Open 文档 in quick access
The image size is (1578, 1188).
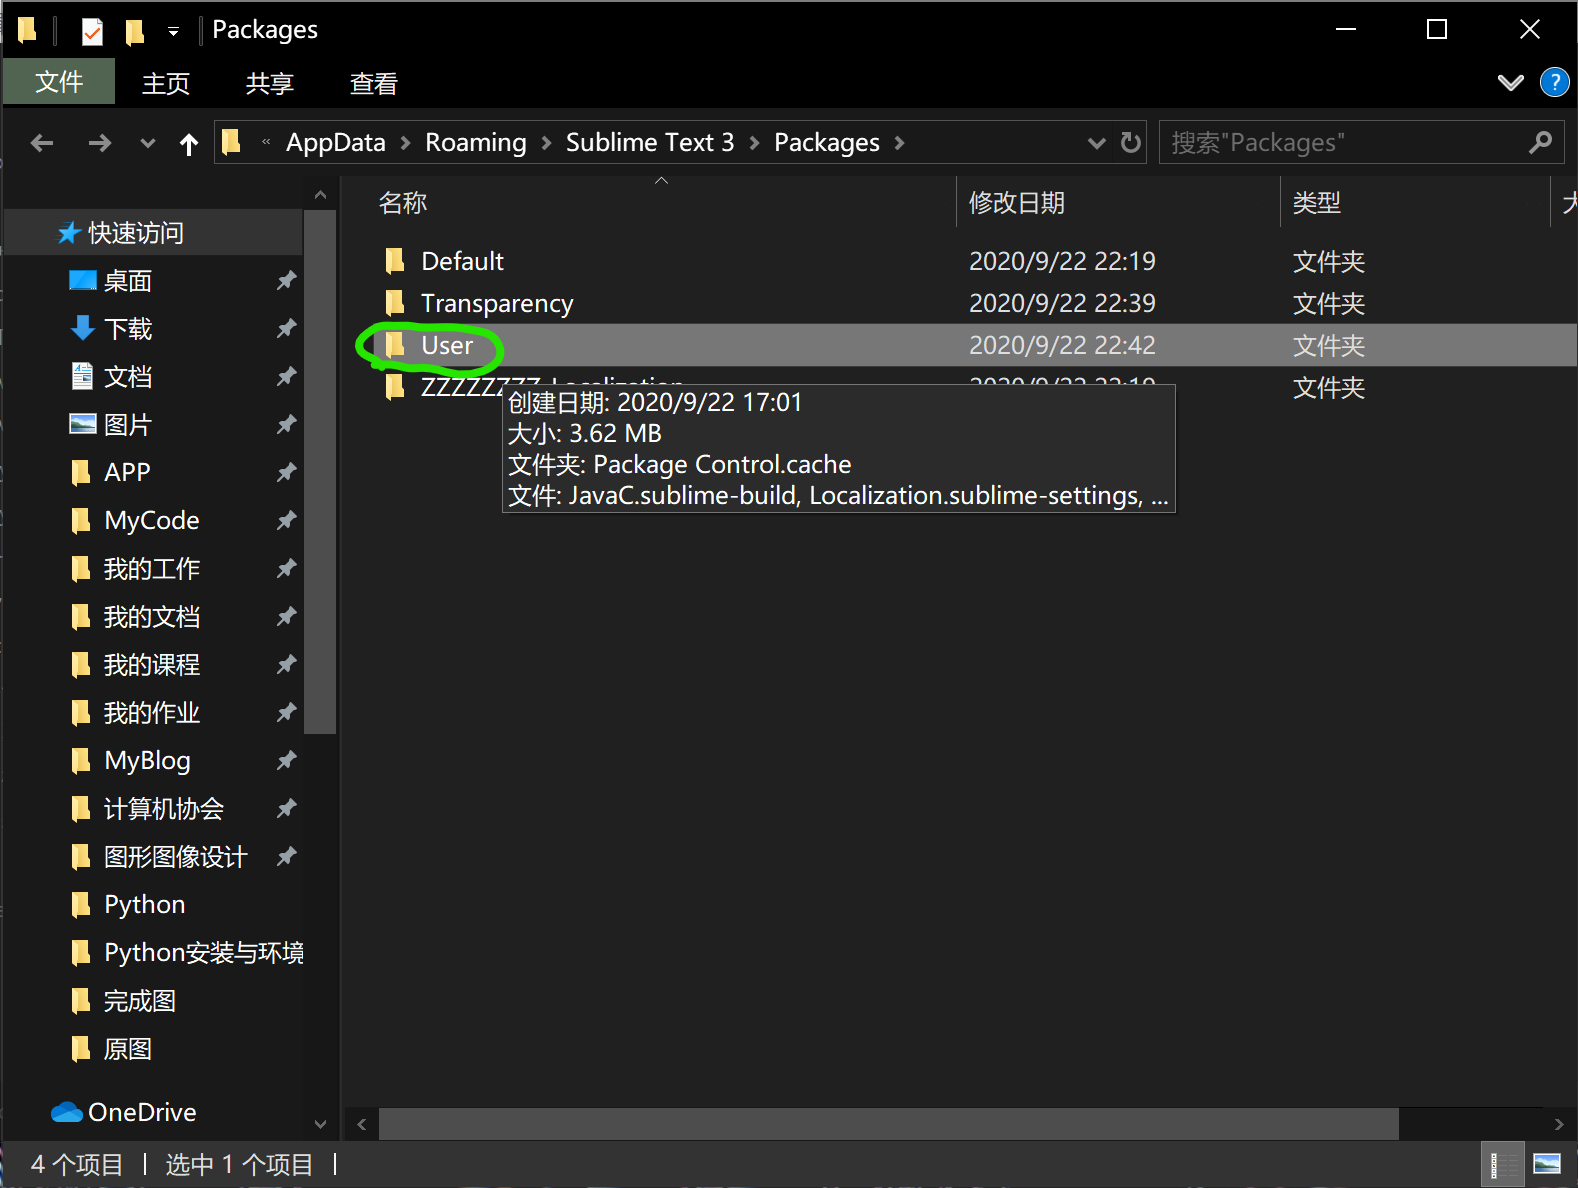128,377
